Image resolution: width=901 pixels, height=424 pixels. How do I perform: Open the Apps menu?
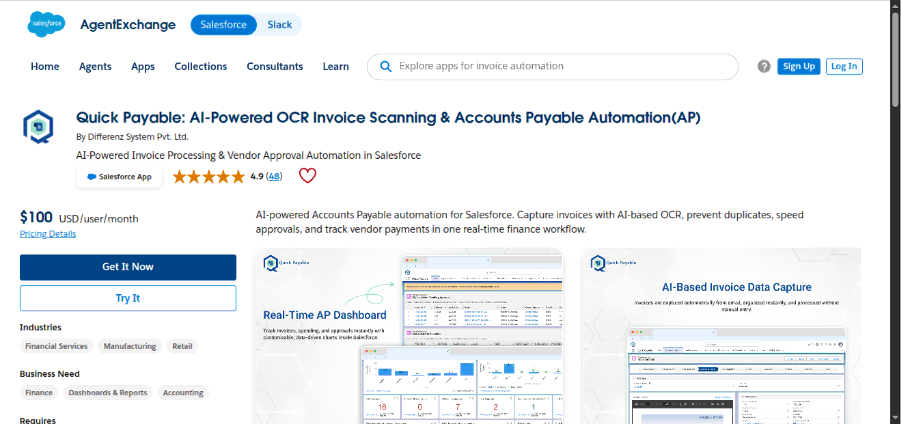143,67
